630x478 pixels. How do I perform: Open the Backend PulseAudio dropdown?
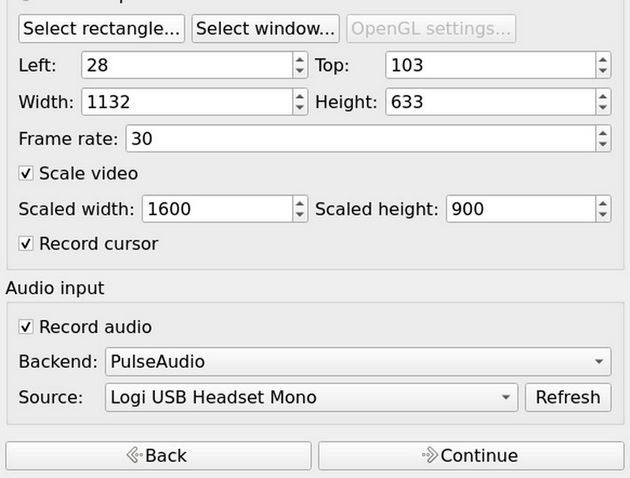[358, 361]
